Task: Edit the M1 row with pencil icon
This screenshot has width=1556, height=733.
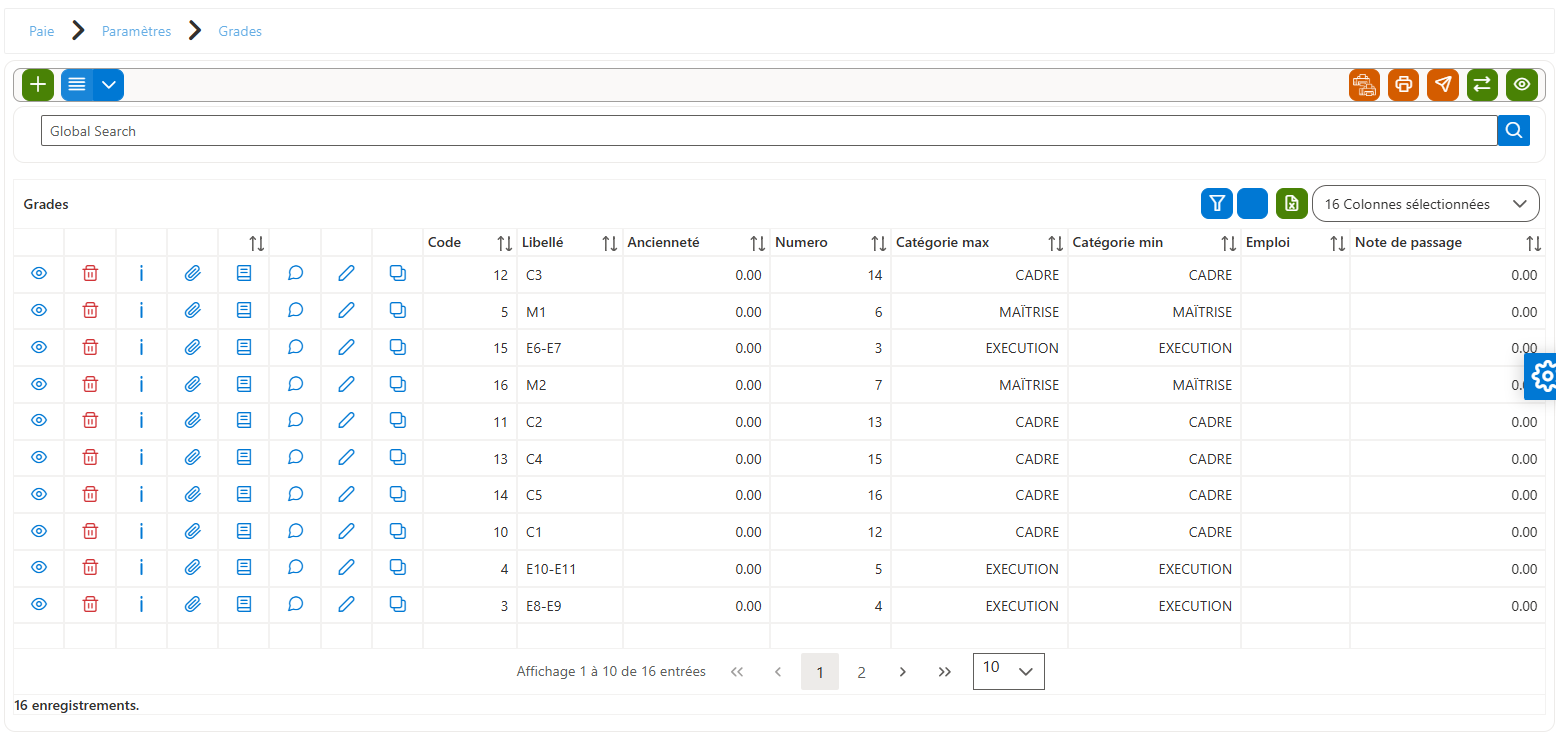Action: (x=346, y=311)
